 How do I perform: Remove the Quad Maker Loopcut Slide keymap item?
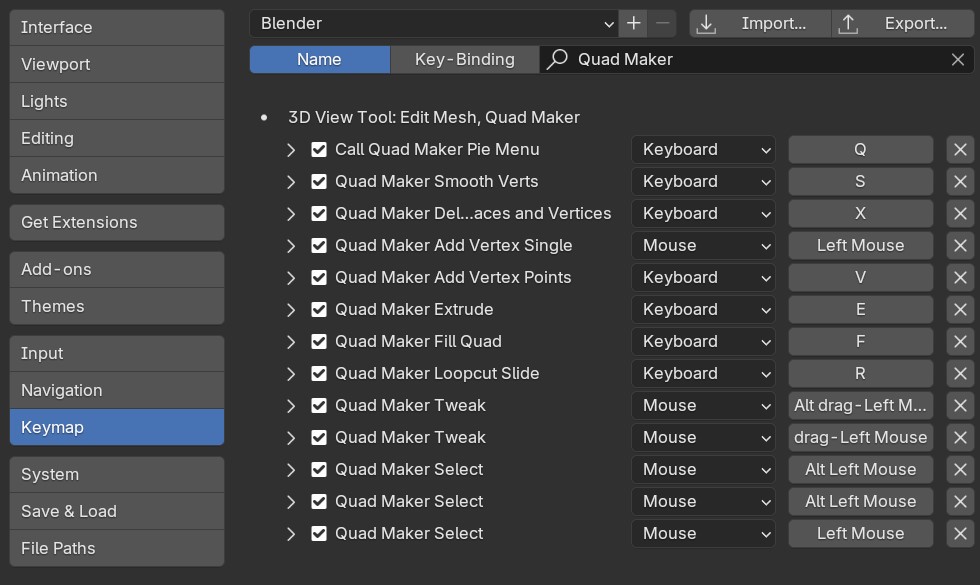(960, 373)
